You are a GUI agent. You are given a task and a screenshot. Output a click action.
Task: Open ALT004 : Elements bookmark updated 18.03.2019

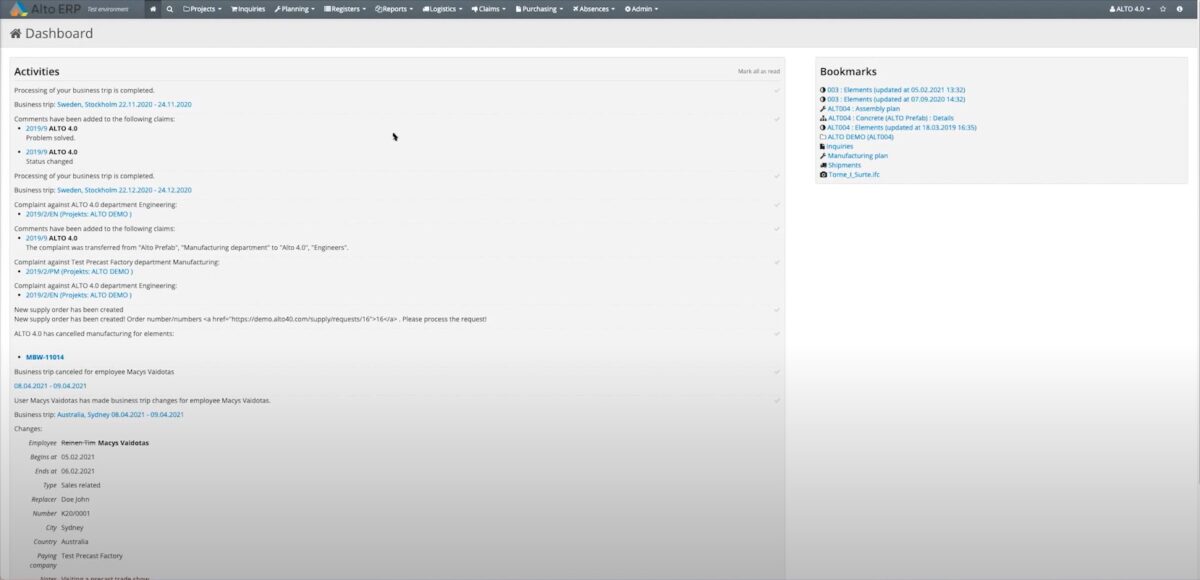(902, 128)
